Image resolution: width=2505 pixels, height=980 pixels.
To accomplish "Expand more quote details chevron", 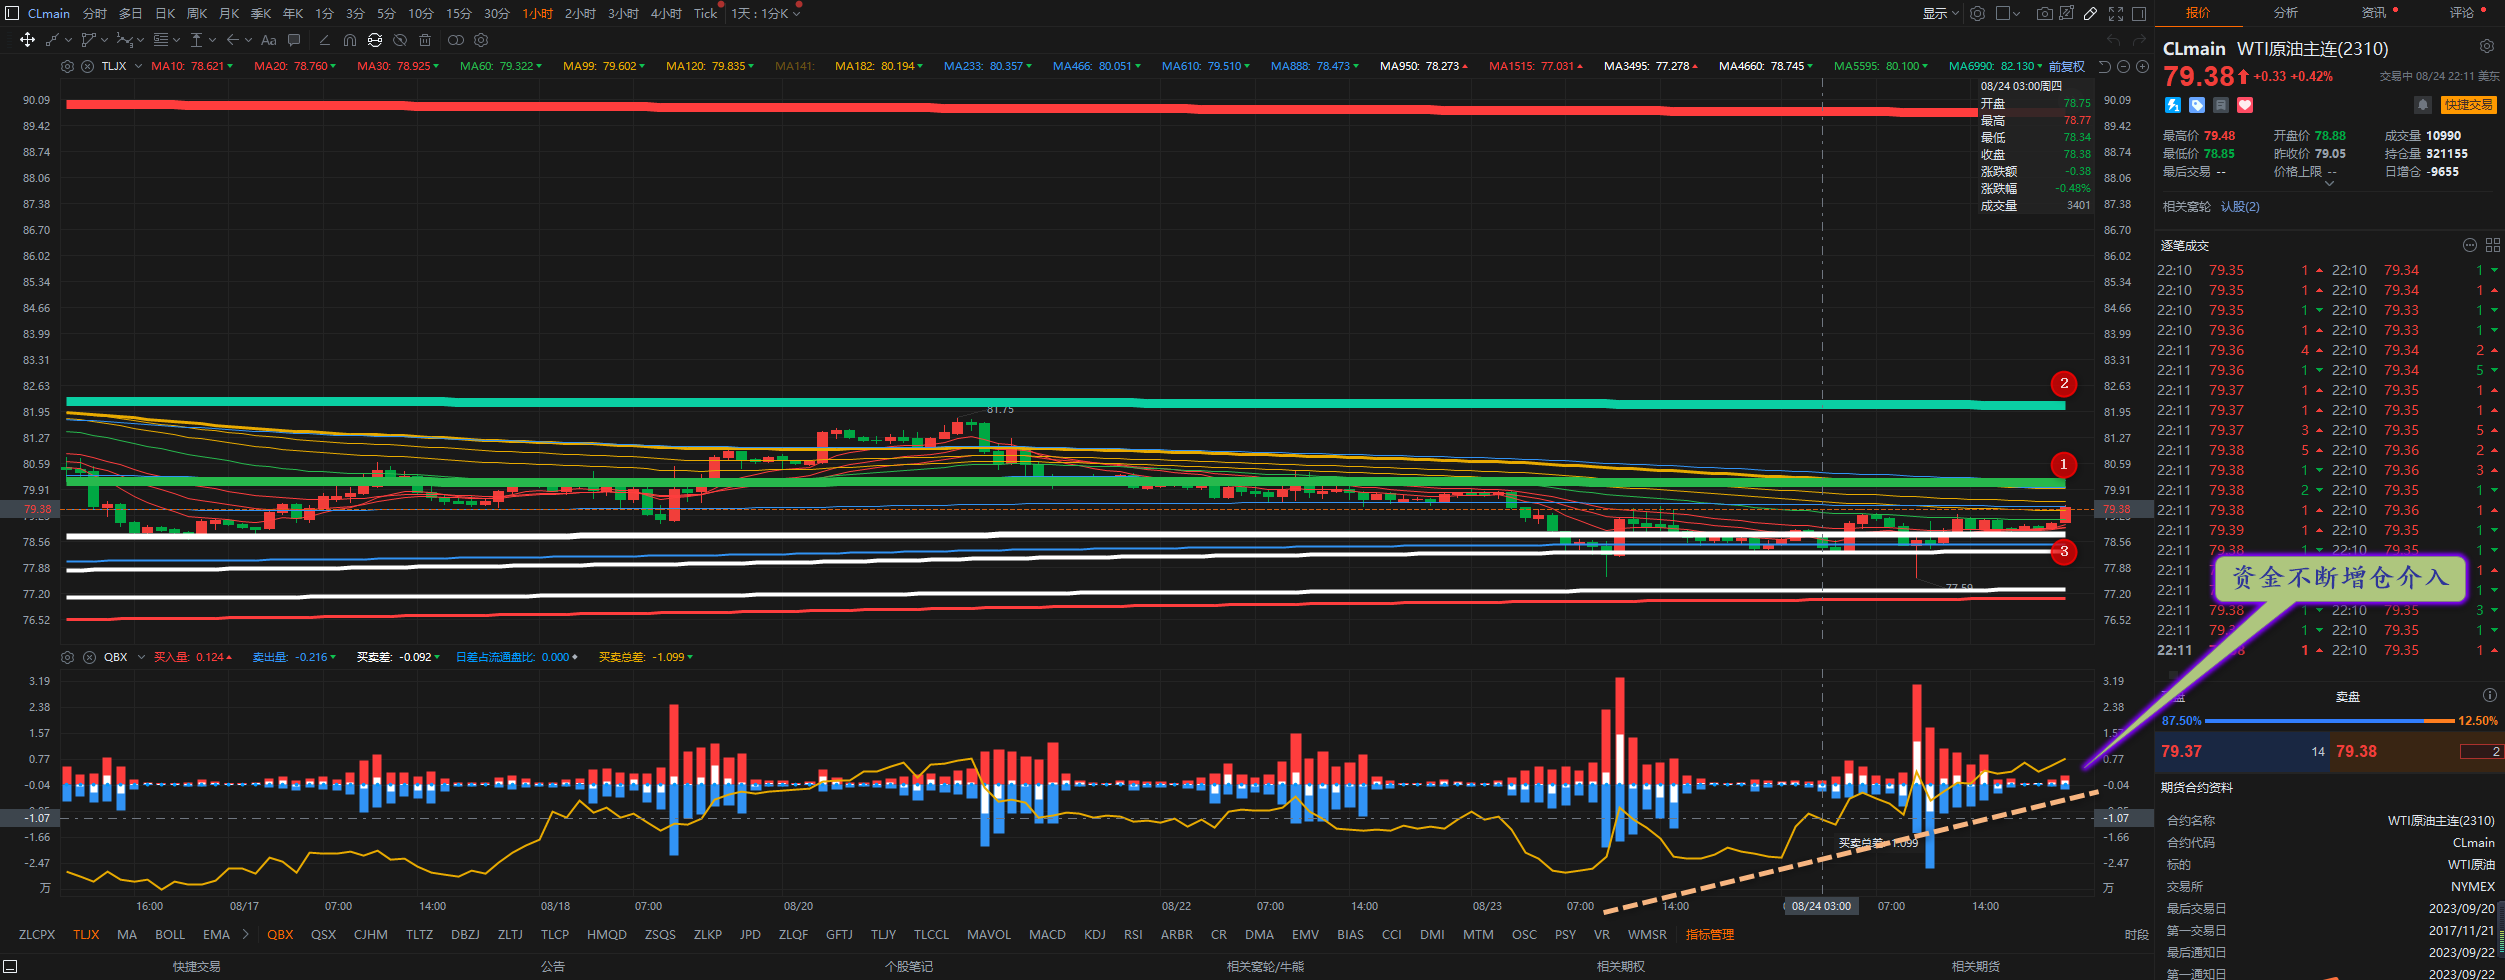I will tap(2330, 184).
